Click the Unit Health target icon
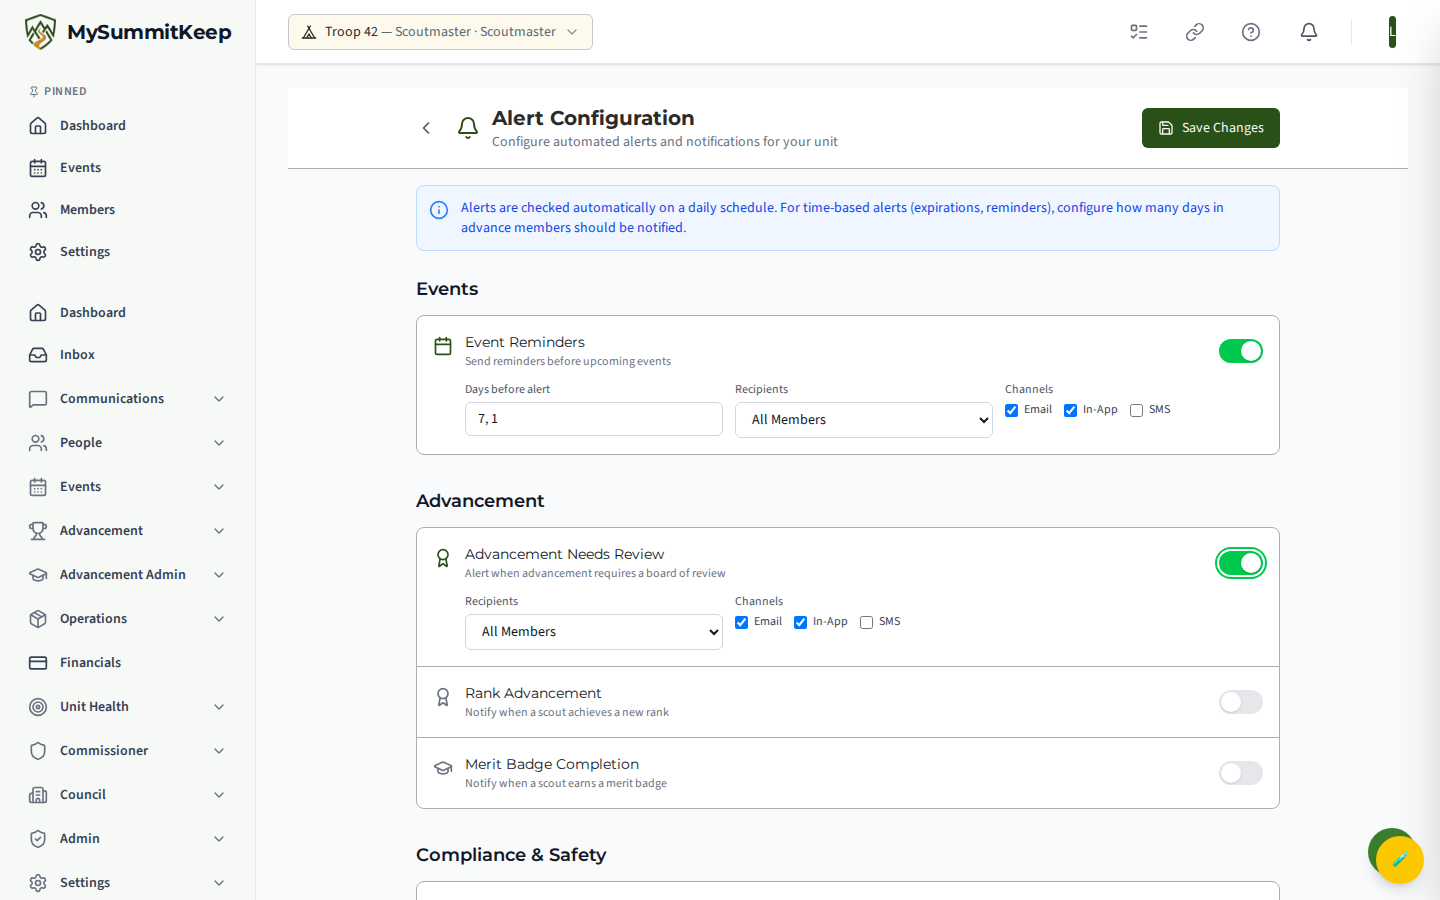Screen dimensions: 1440x900 [x=38, y=707]
